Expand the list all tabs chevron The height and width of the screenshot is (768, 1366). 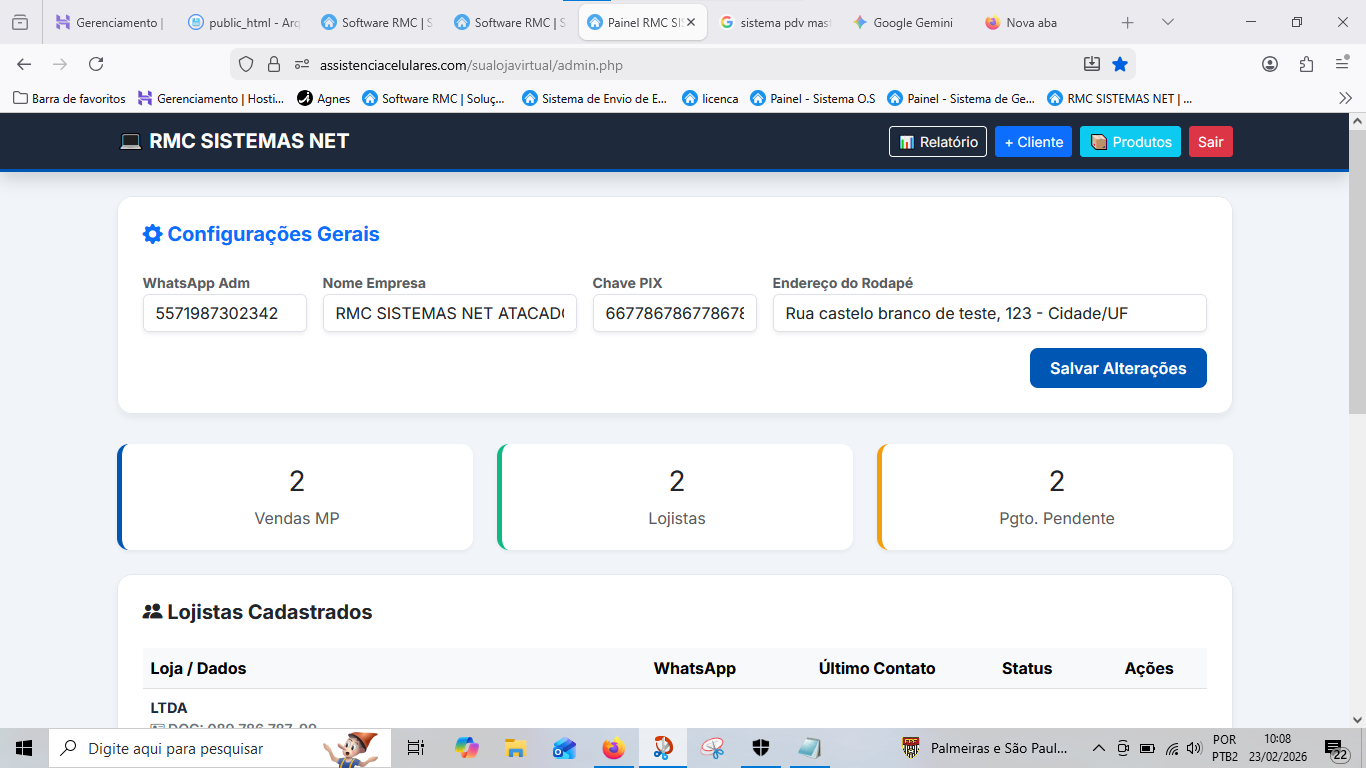pos(1167,22)
